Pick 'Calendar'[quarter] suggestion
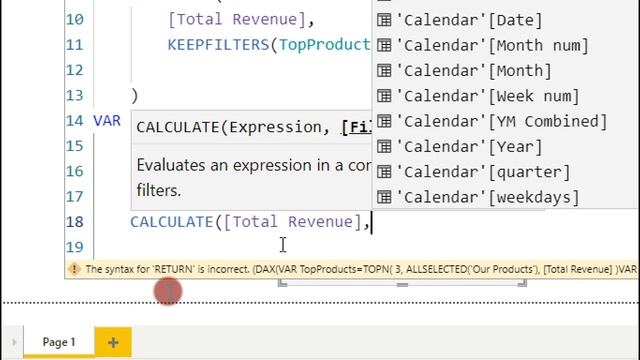This screenshot has width=640, height=360. [x=506, y=172]
